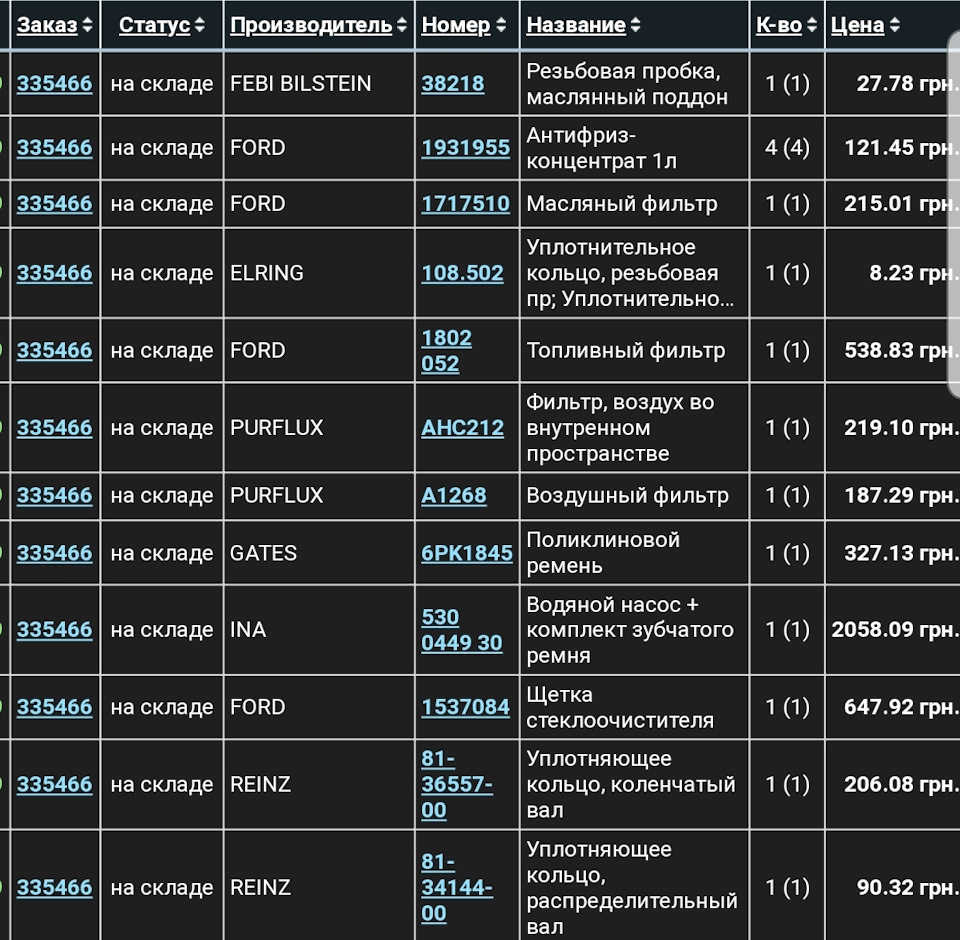Open INA part 530 0449 30

point(462,630)
